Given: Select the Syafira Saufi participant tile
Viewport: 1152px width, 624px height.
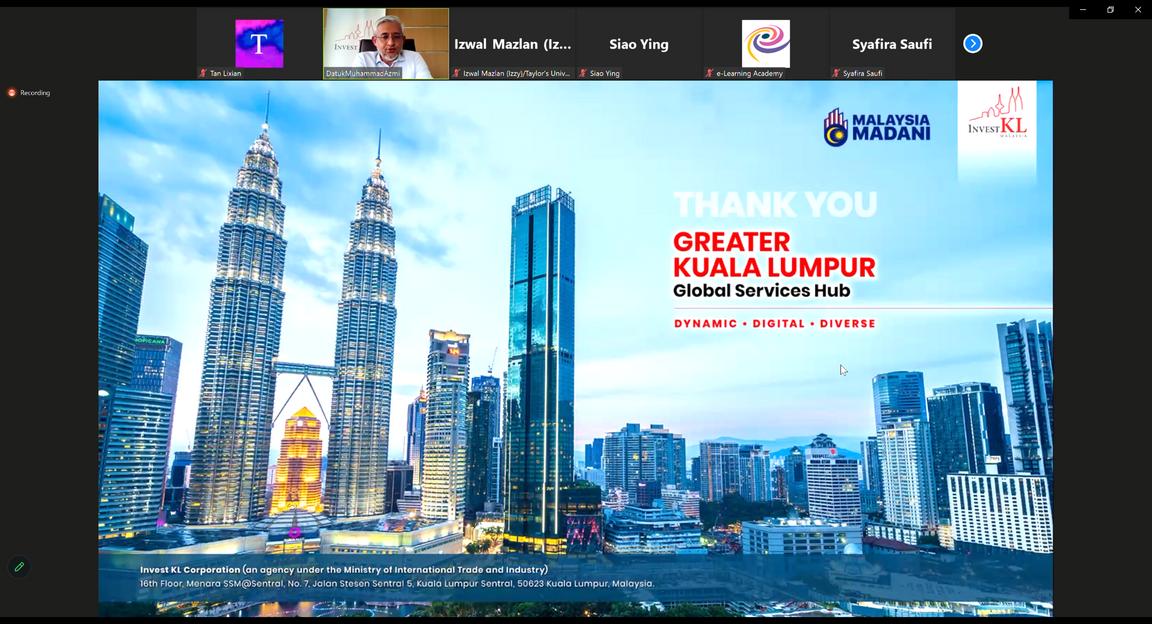Looking at the screenshot, I should point(892,43).
